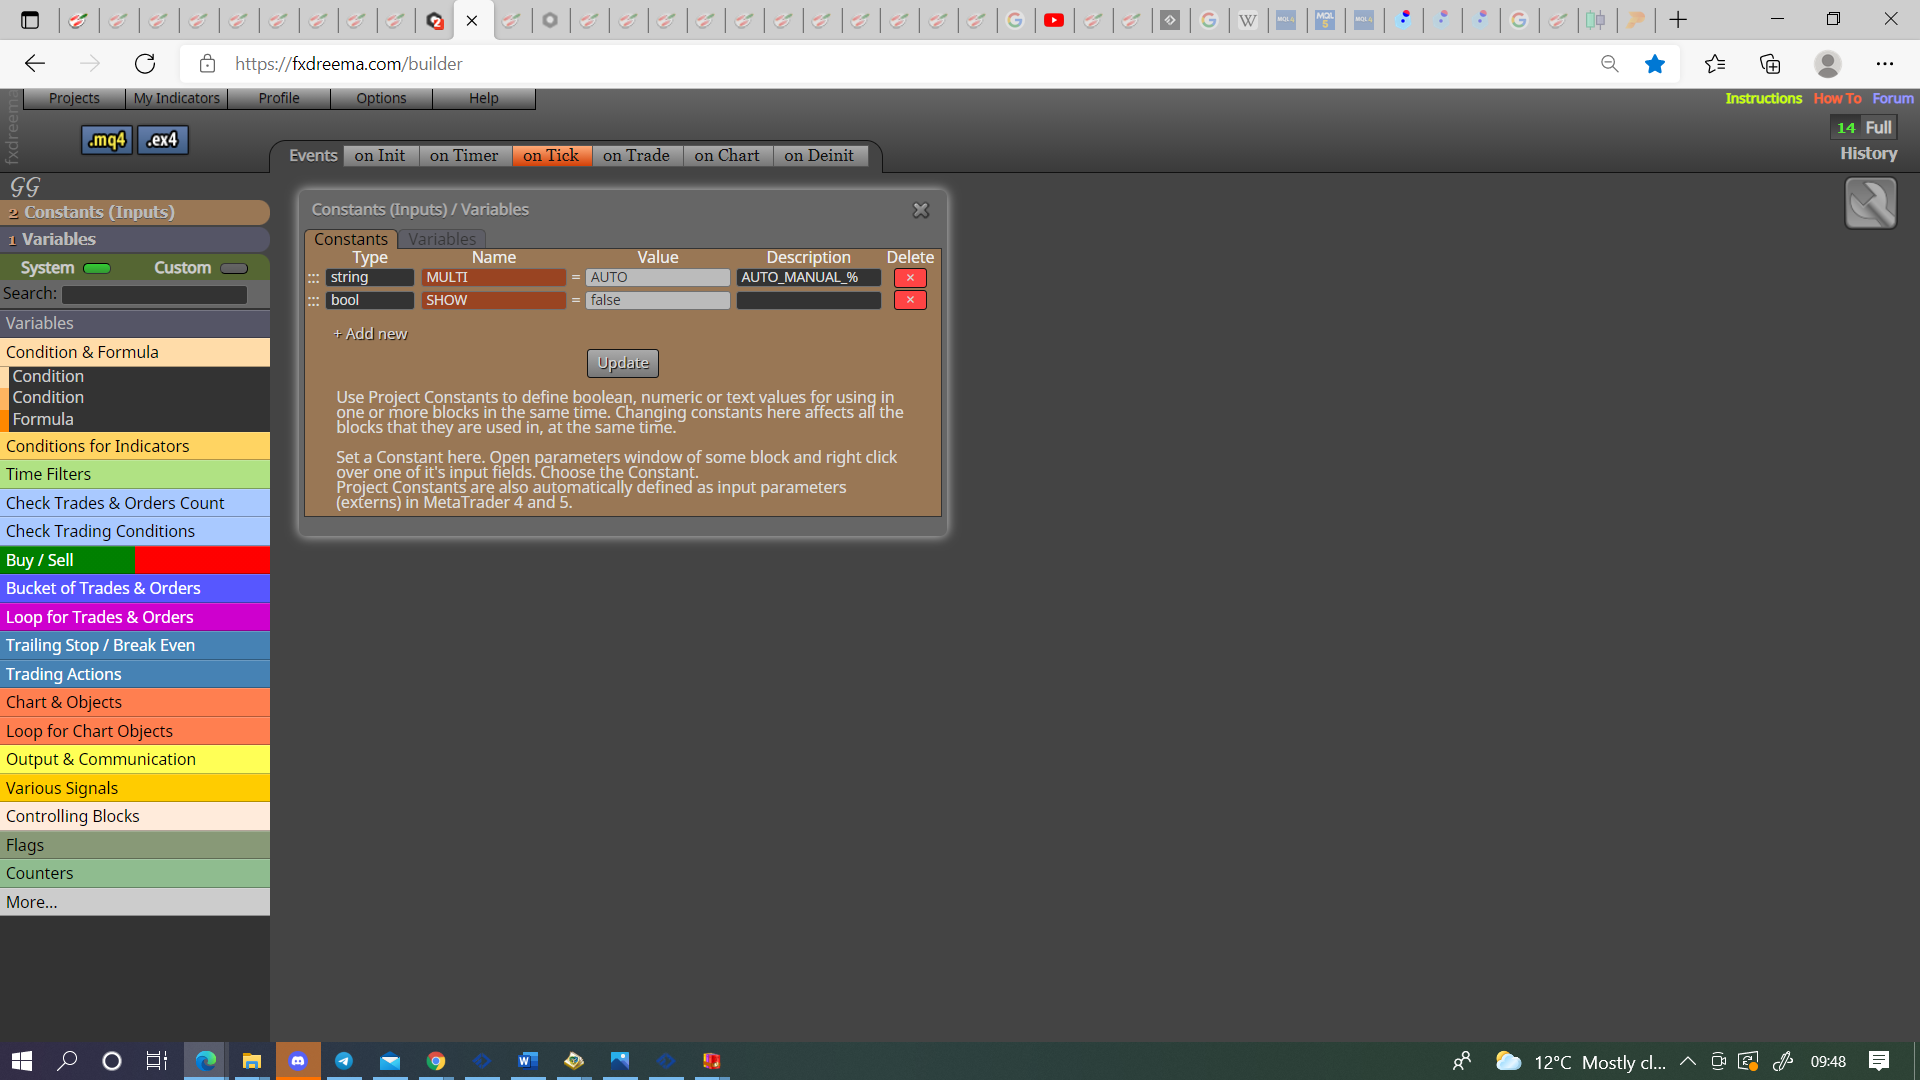The height and width of the screenshot is (1080, 1920).
Task: Open the browser profile avatar
Action: [1828, 64]
